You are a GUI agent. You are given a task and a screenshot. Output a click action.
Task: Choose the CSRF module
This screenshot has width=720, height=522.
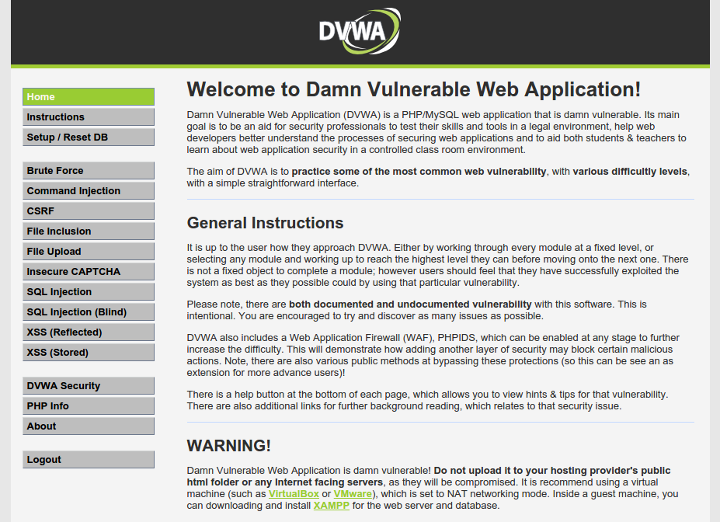click(89, 211)
